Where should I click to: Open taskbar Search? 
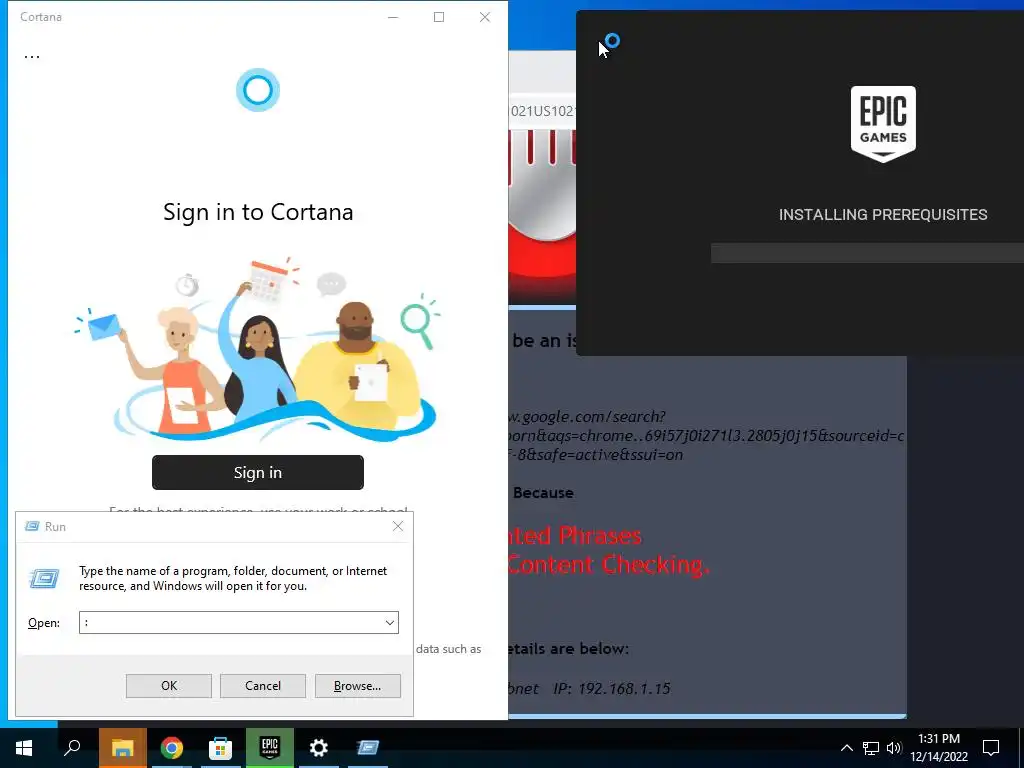pyautogui.click(x=72, y=748)
